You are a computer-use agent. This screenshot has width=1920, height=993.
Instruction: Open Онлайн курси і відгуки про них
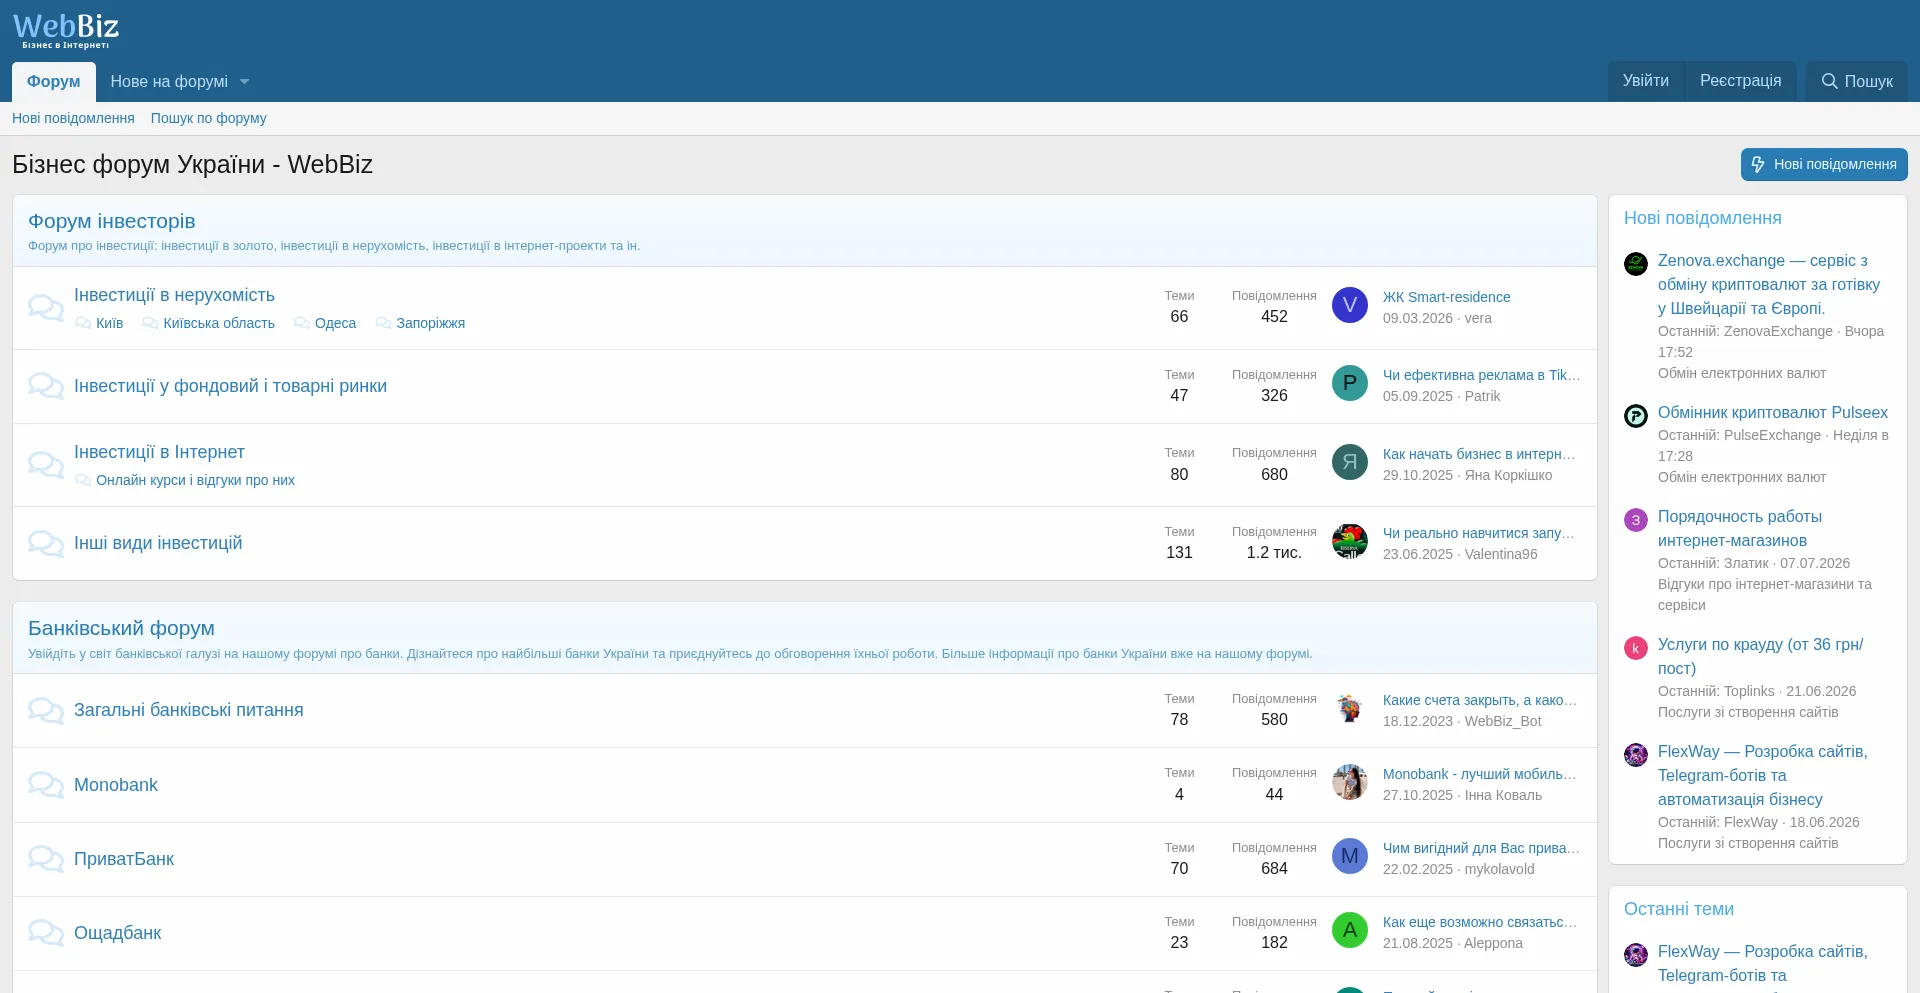coord(195,480)
